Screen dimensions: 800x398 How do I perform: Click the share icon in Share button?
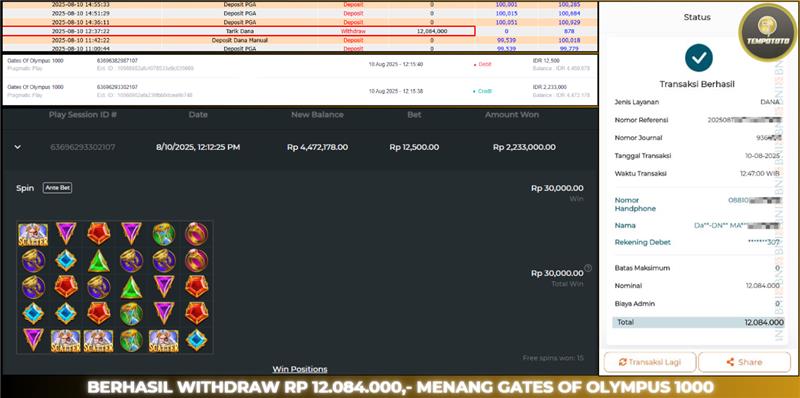pos(730,362)
